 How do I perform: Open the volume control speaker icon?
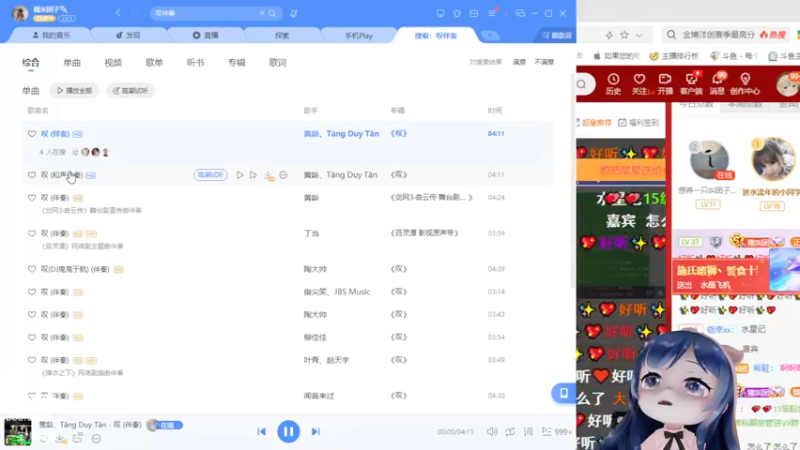(492, 432)
